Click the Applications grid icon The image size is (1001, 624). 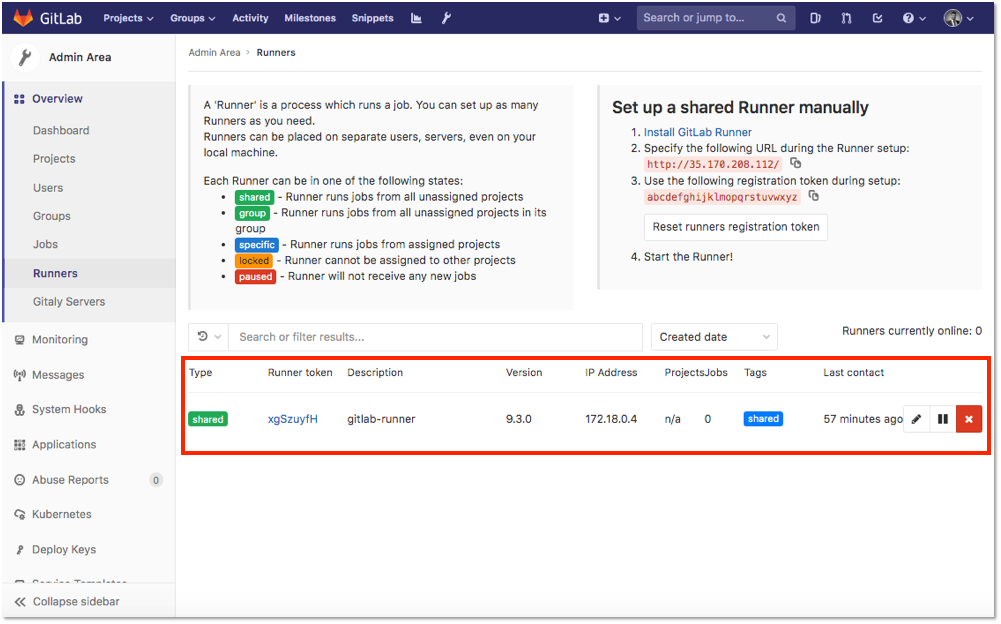20,445
